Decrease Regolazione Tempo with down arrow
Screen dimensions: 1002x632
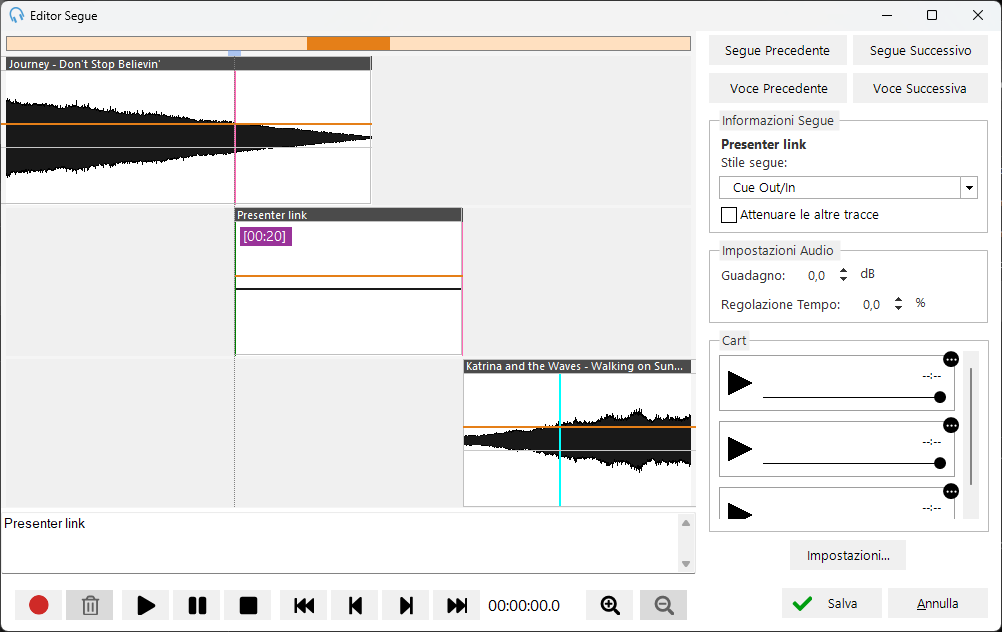point(898,308)
